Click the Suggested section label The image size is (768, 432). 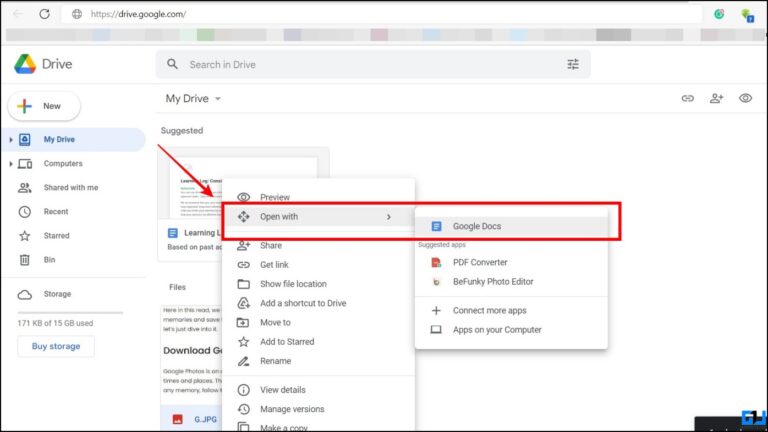click(182, 131)
